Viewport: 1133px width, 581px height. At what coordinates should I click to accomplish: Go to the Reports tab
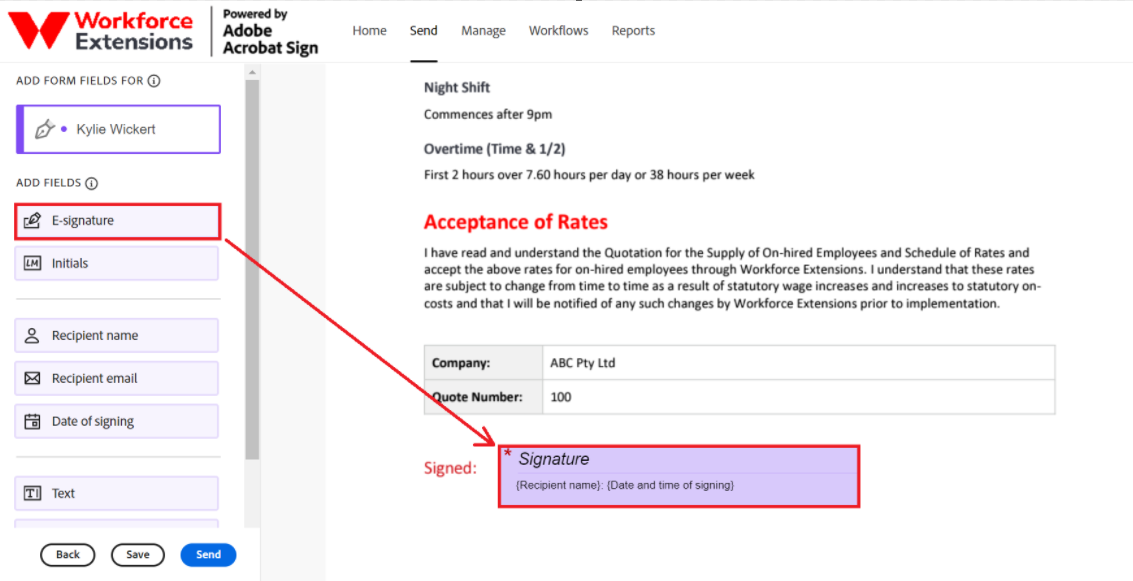(x=633, y=30)
